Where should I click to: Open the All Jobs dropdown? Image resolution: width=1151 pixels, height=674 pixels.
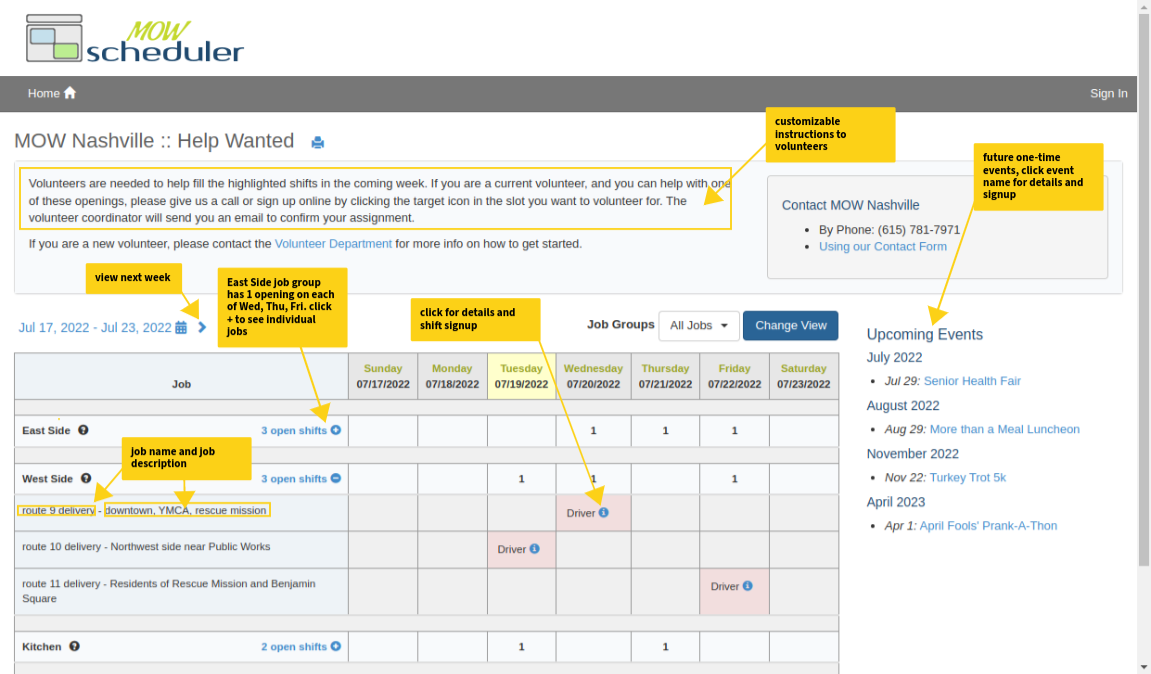(698, 325)
